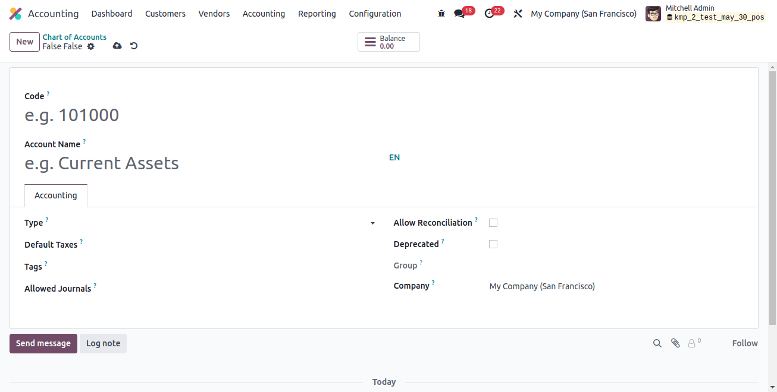Open the Reporting menu
777x392 pixels.
click(x=317, y=14)
